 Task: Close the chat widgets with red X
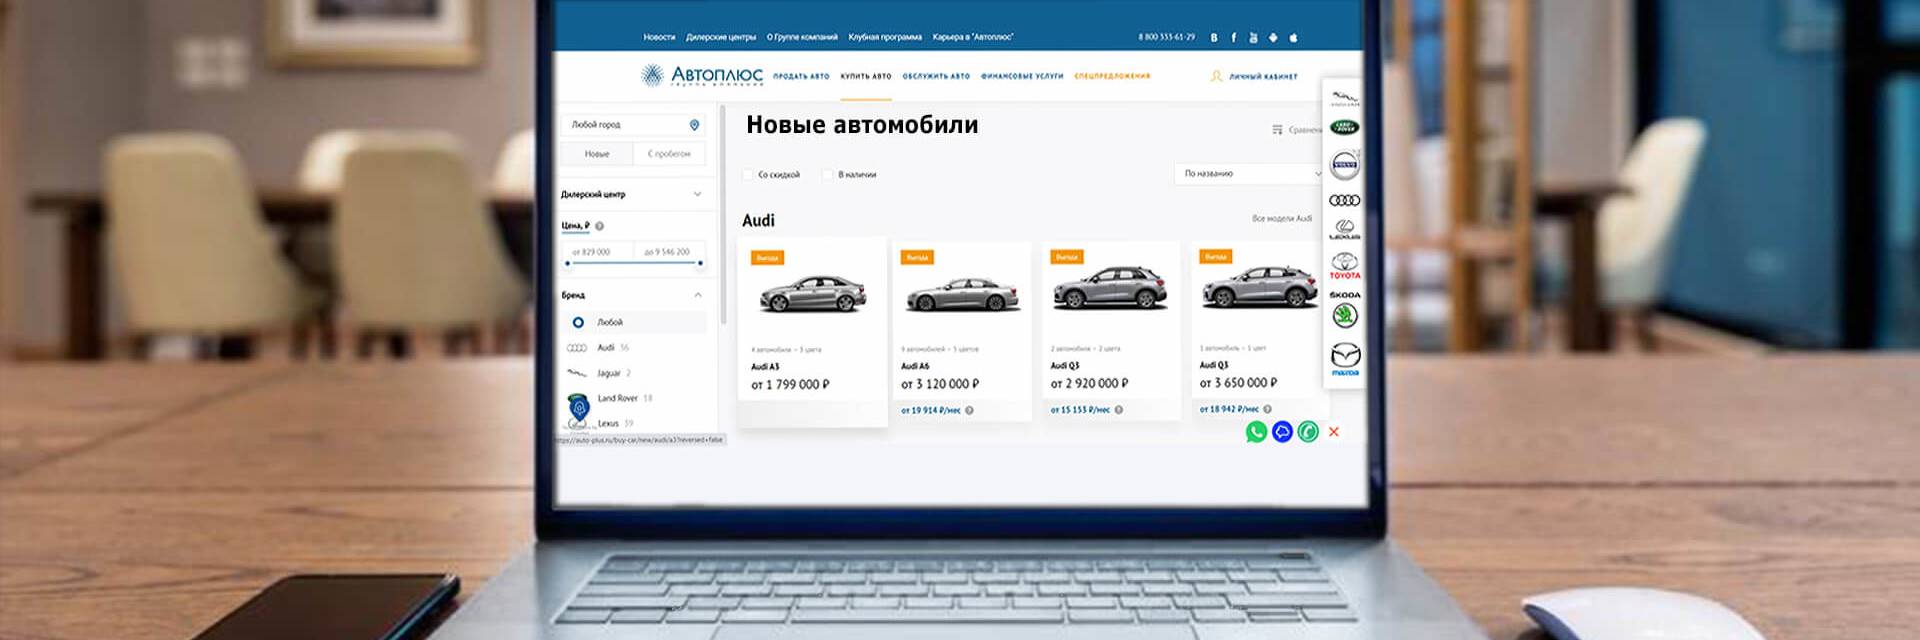1334,432
